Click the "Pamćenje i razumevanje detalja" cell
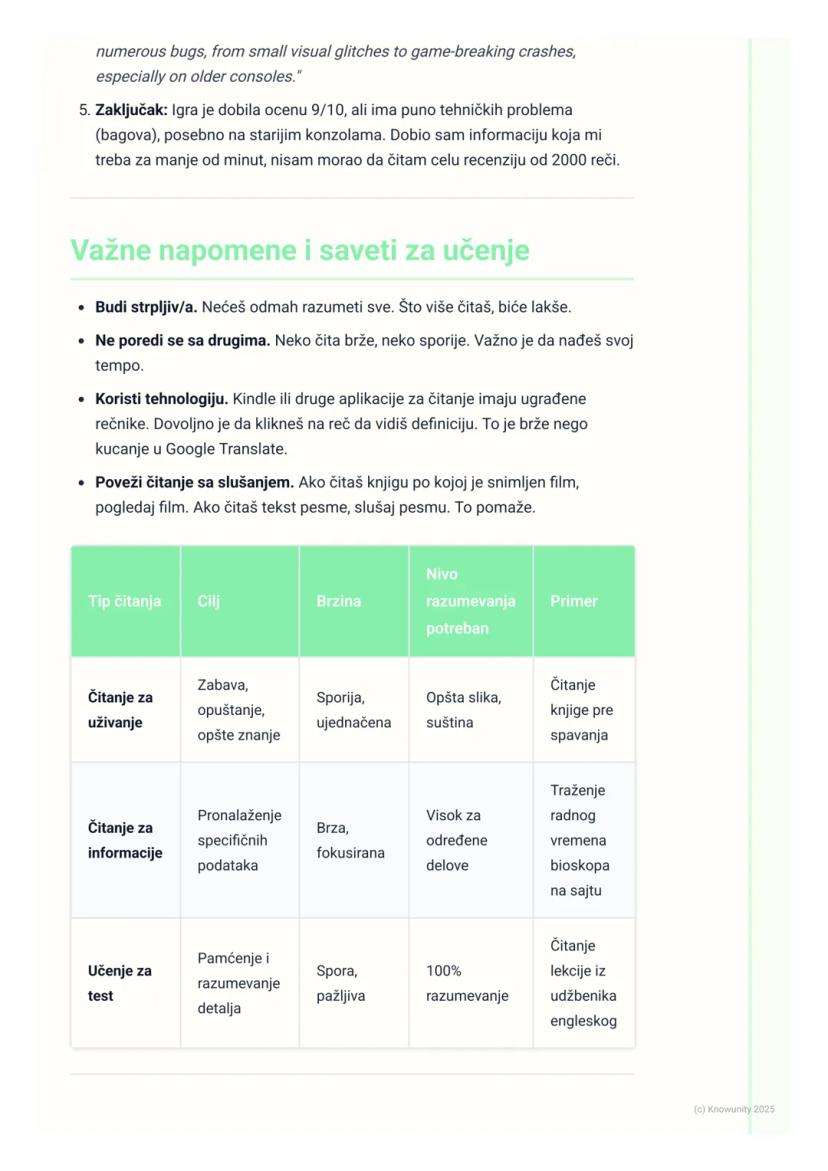 239,983
